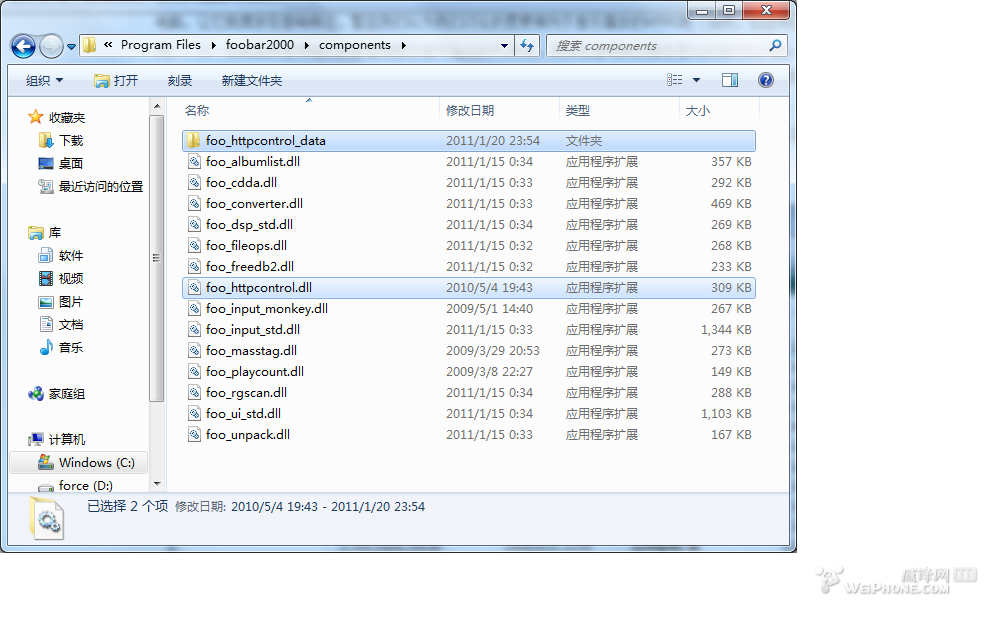Select the foo_httpcontrol.dll file icon
The image size is (1008, 630).
tap(194, 288)
